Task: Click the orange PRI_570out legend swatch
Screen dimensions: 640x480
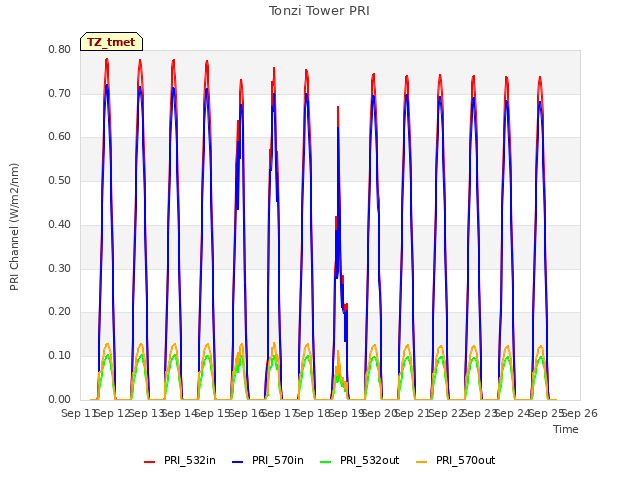Action: (x=422, y=461)
